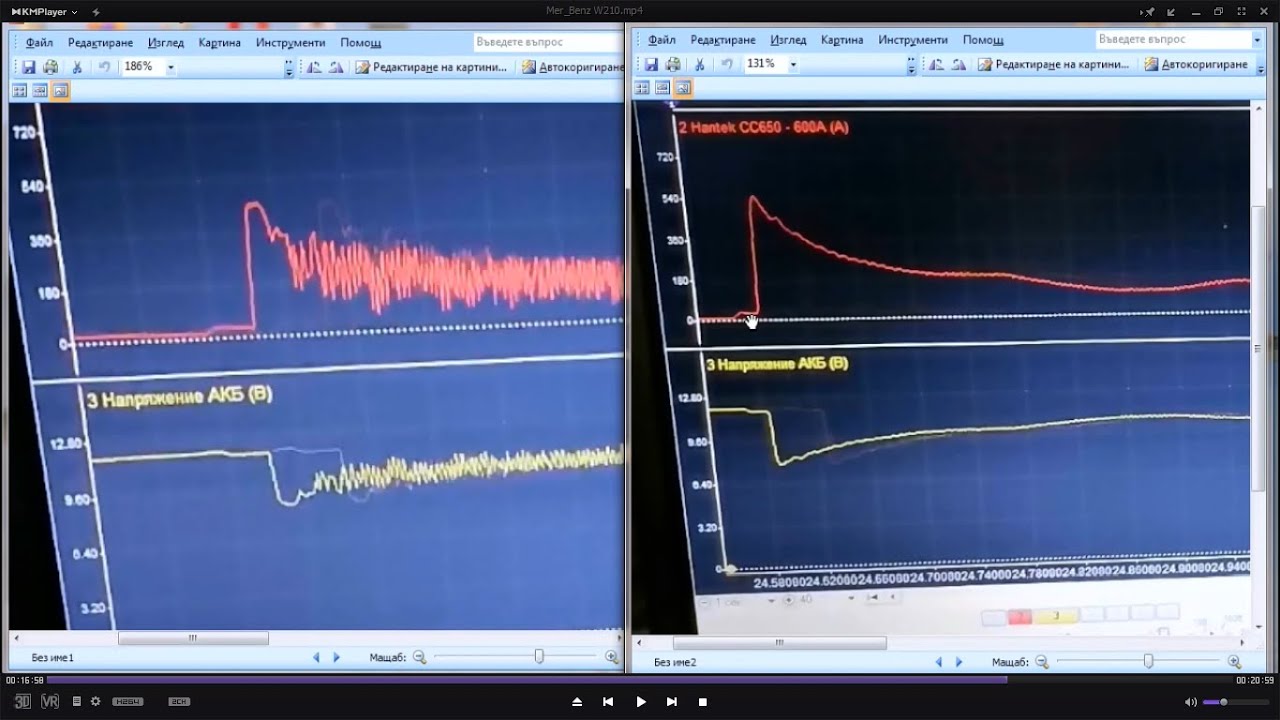Click the Print icon in left window toolbar
This screenshot has height=720, width=1280.
pyautogui.click(x=50, y=67)
